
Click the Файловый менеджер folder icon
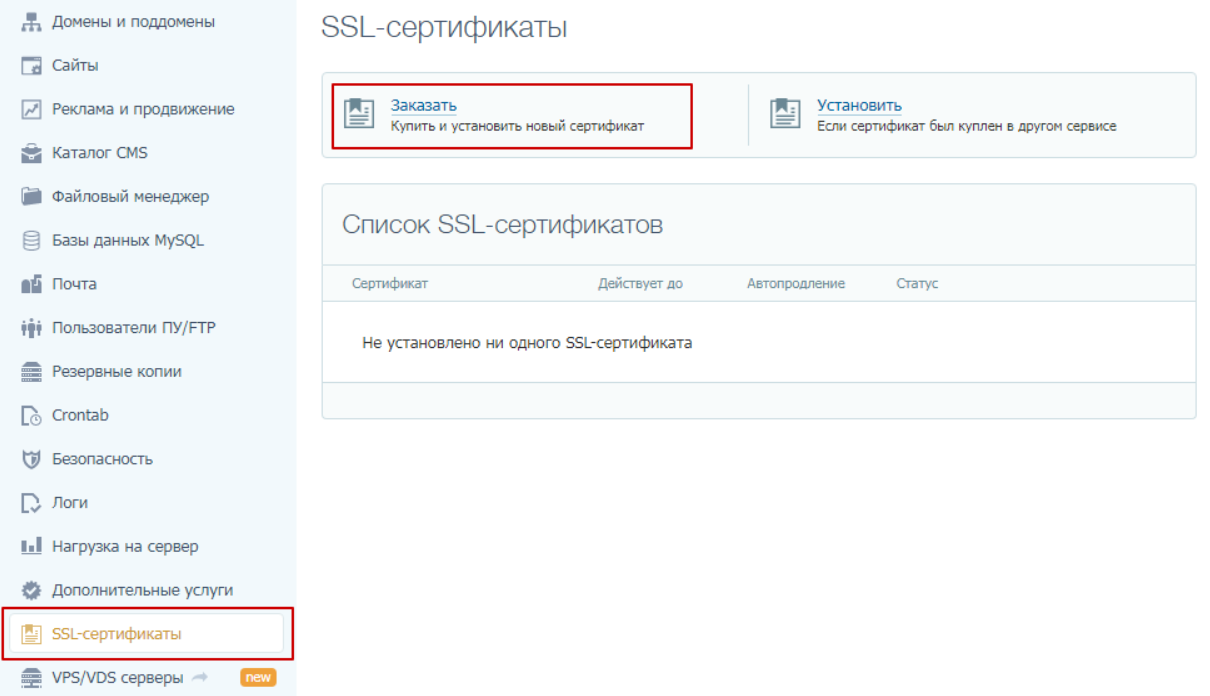[x=30, y=196]
